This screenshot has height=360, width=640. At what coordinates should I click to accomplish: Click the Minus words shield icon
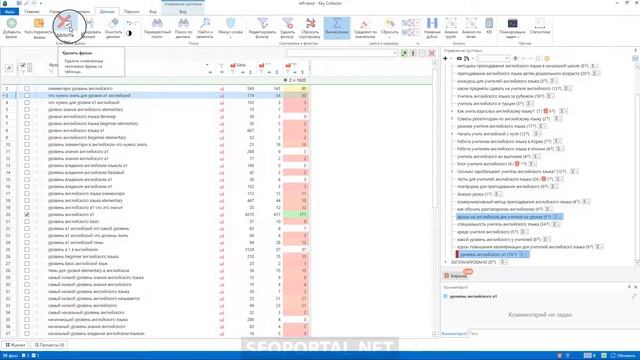pos(230,23)
